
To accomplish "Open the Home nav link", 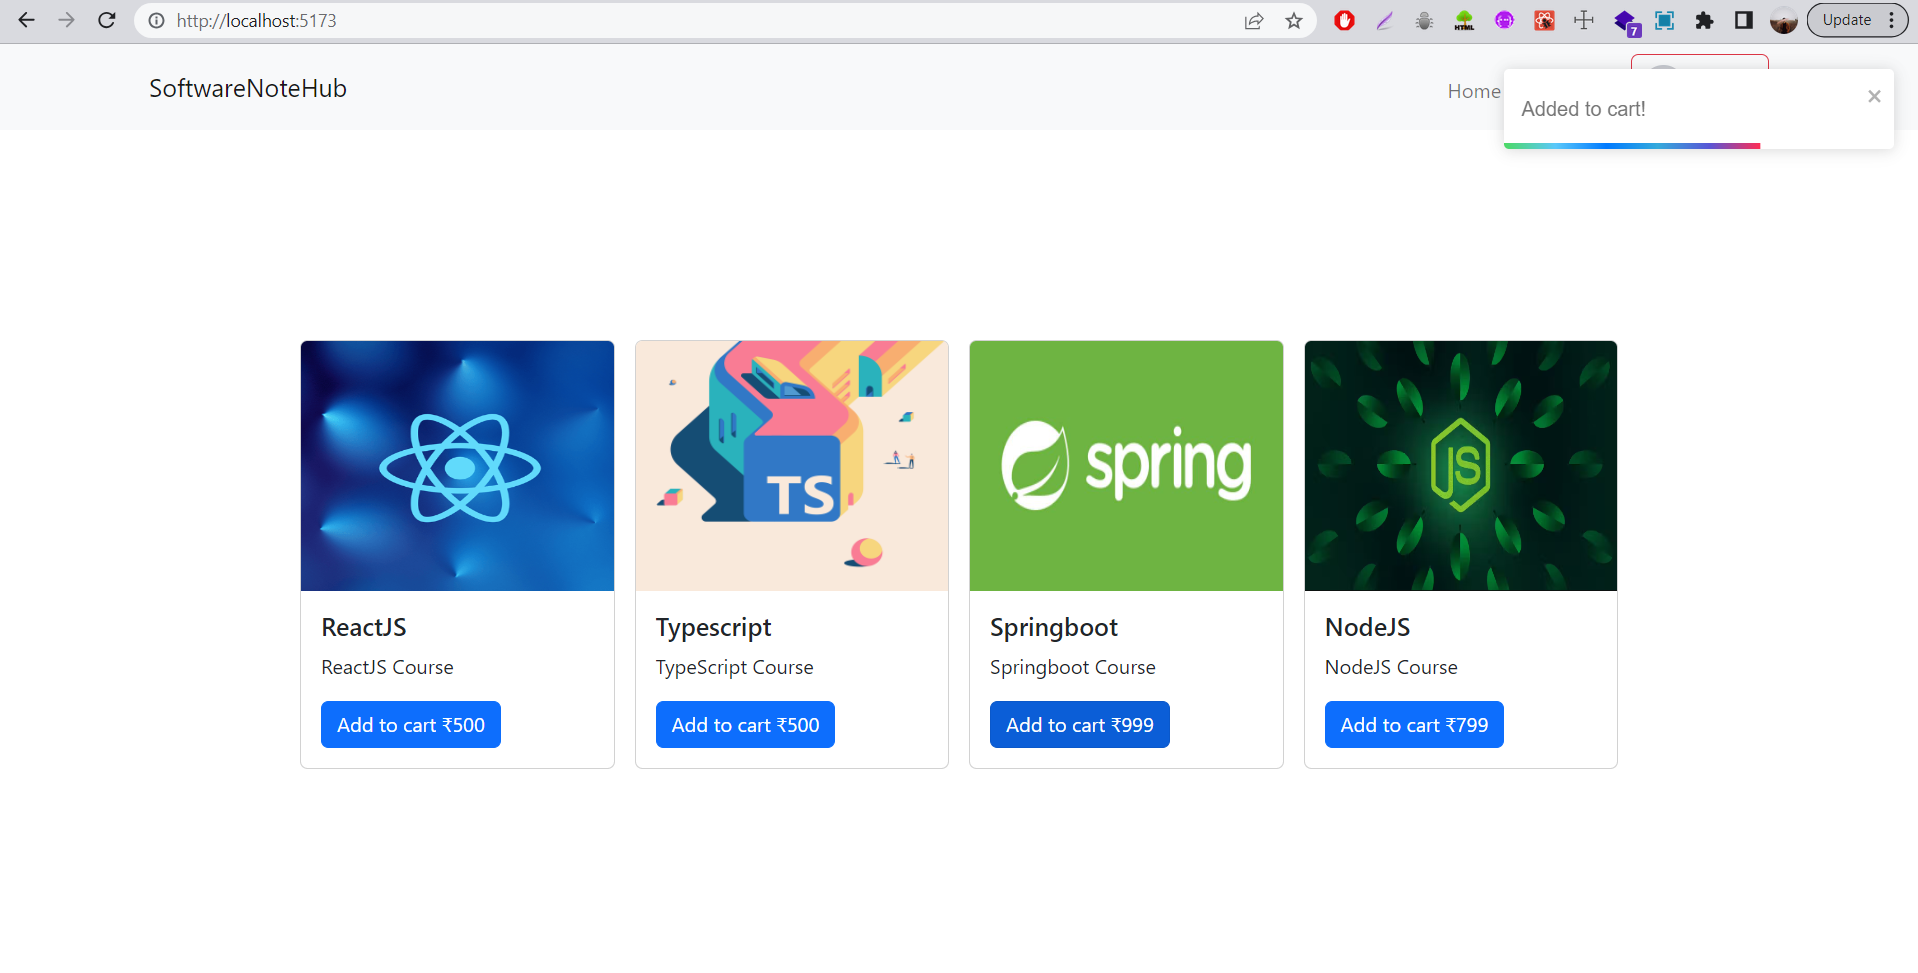I will point(1474,91).
